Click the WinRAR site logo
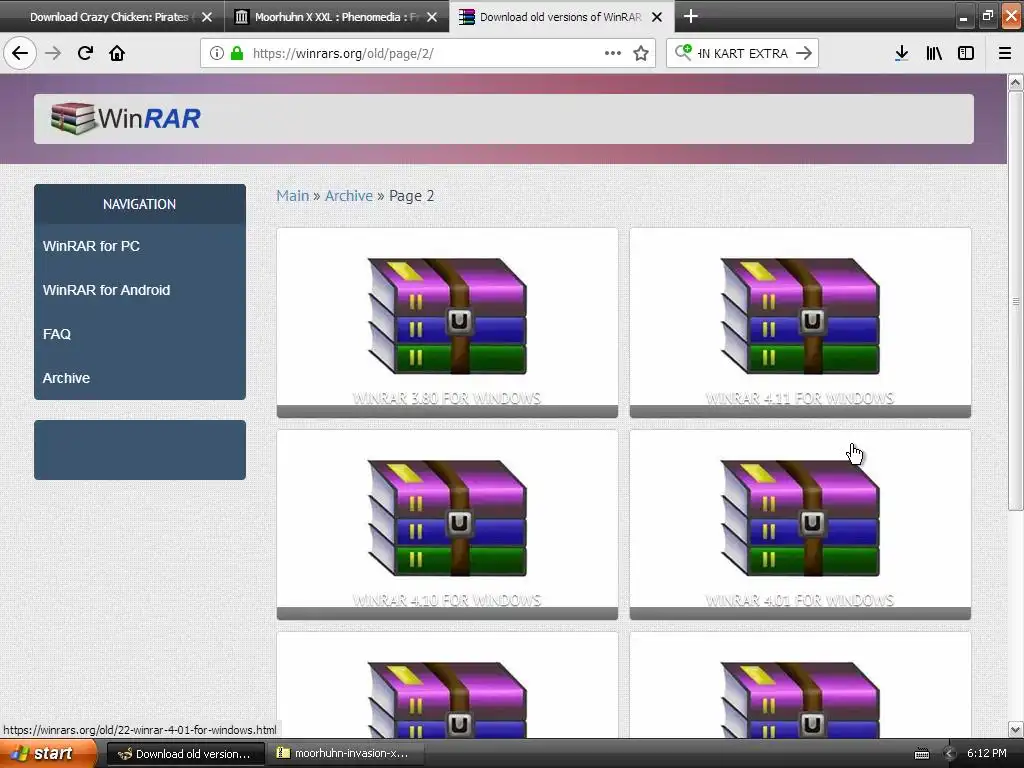This screenshot has width=1024, height=768. point(125,118)
